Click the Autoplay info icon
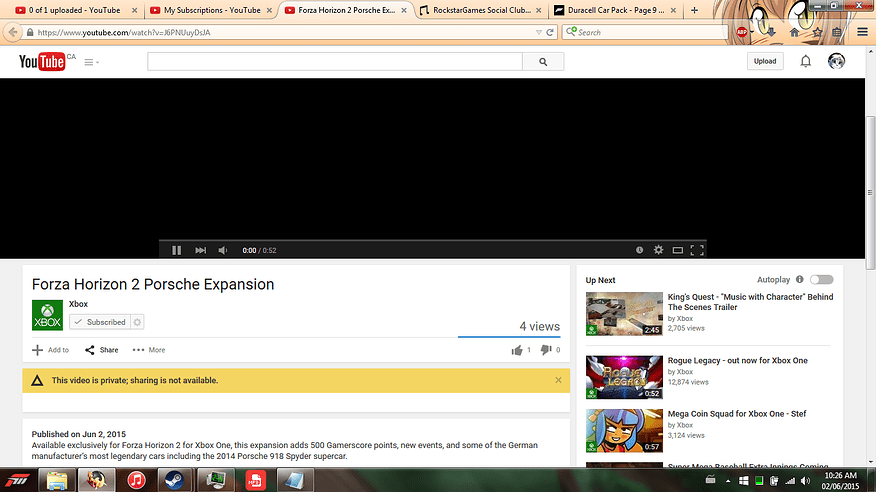The width and height of the screenshot is (876, 492). (799, 280)
